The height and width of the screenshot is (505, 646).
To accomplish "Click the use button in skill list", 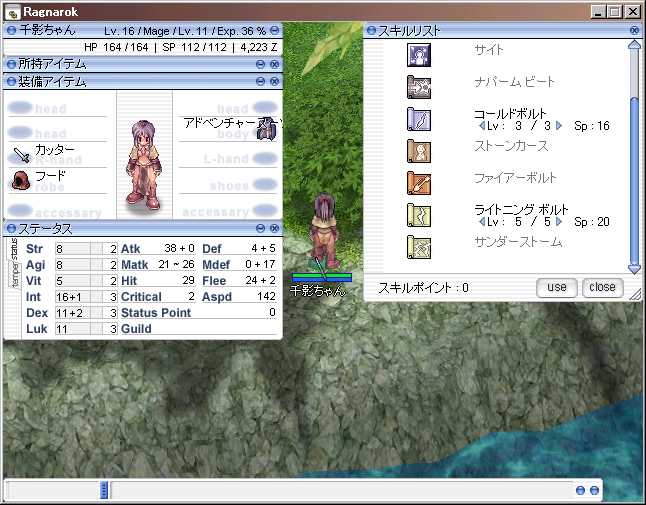I will (557, 287).
